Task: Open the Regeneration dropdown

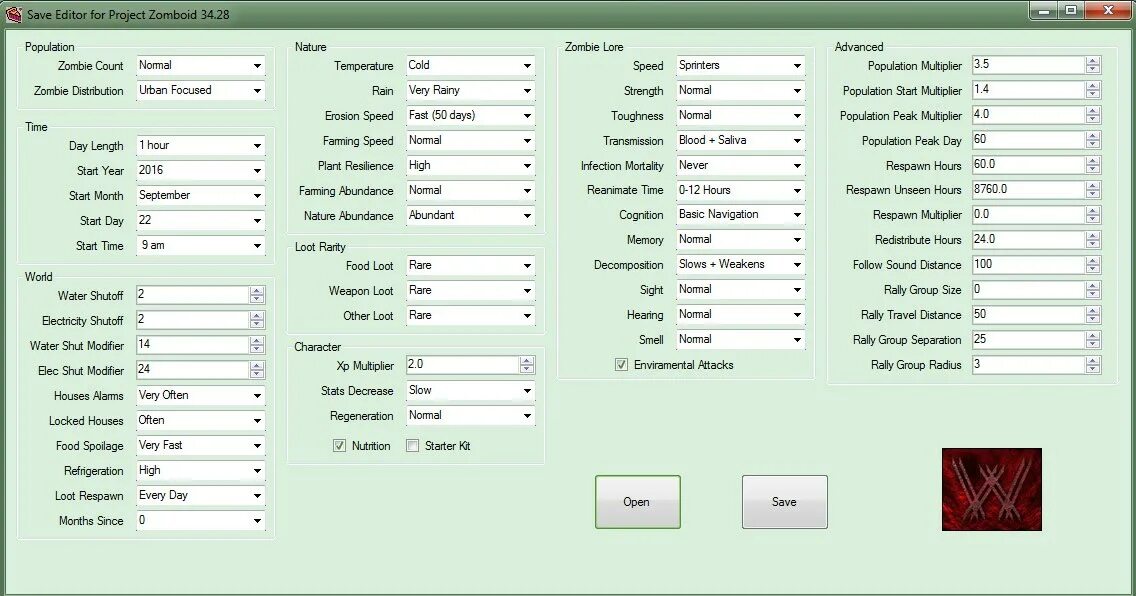Action: coord(470,416)
